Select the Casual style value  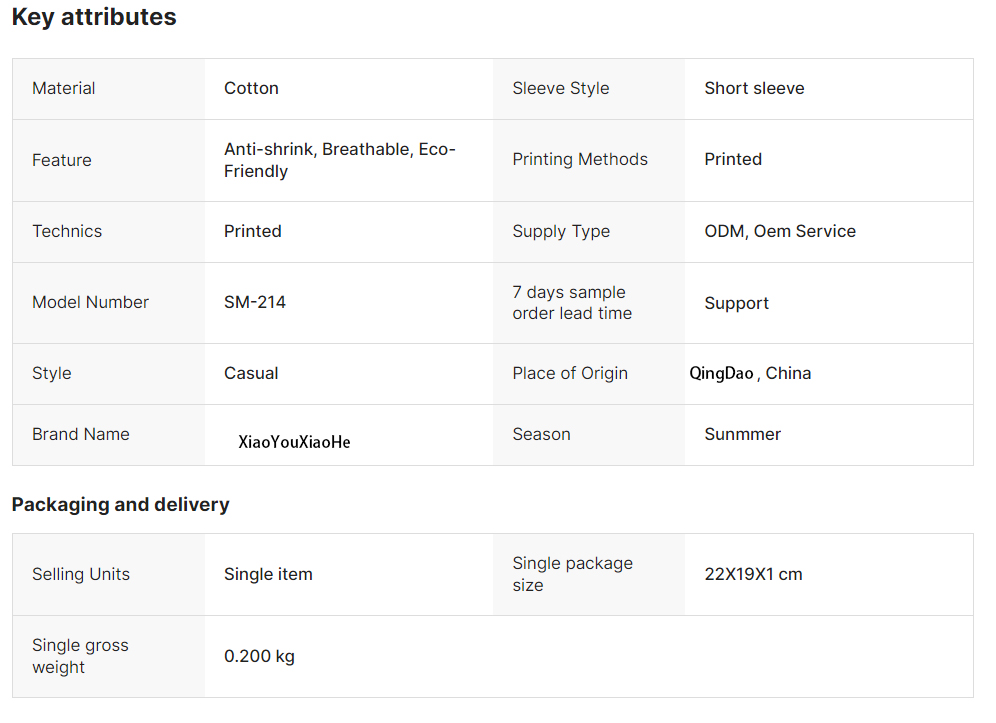tap(251, 373)
